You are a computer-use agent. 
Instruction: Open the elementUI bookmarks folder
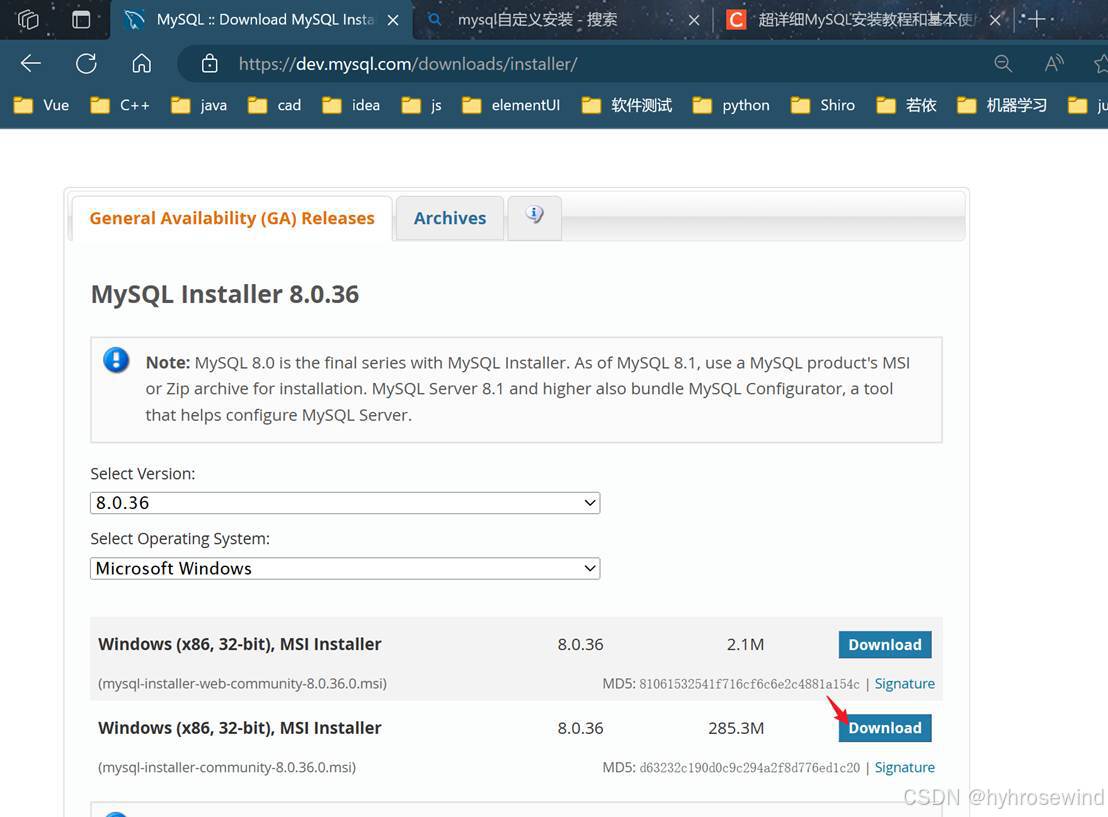point(511,105)
